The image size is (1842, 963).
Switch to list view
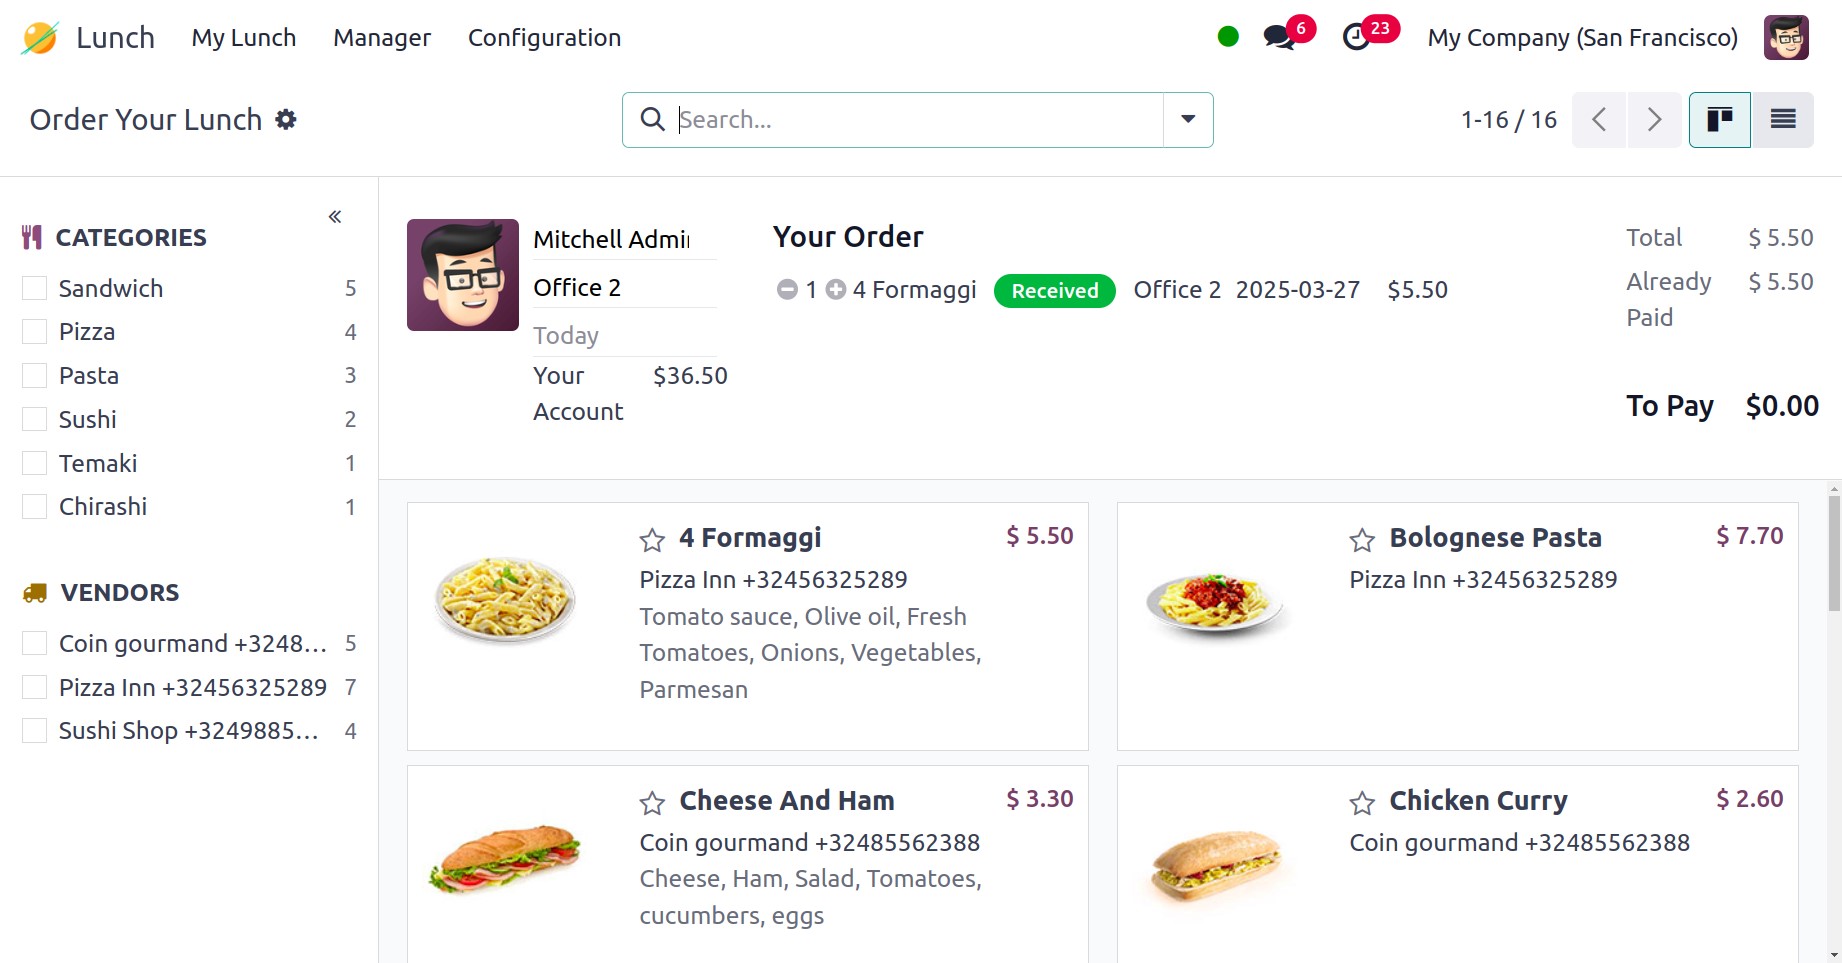point(1782,120)
